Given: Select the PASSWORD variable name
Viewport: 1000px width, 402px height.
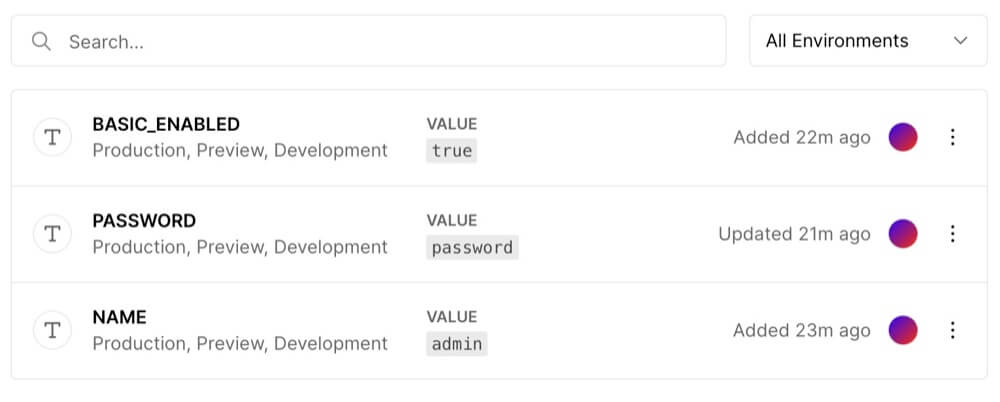Looking at the screenshot, I should (144, 221).
